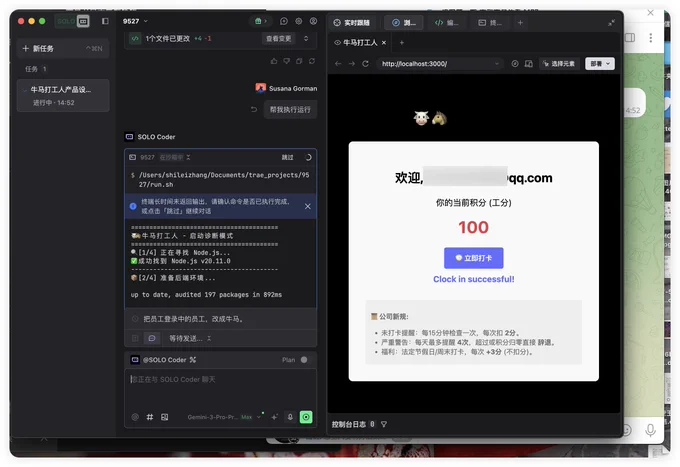
Task: Collapse the right panel with shrink arrows icon
Action: coord(611,23)
